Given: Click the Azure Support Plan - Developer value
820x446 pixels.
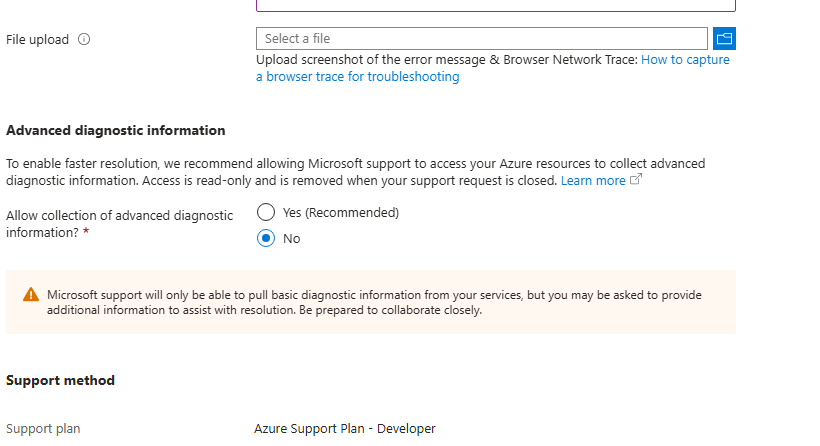Looking at the screenshot, I should click(345, 429).
